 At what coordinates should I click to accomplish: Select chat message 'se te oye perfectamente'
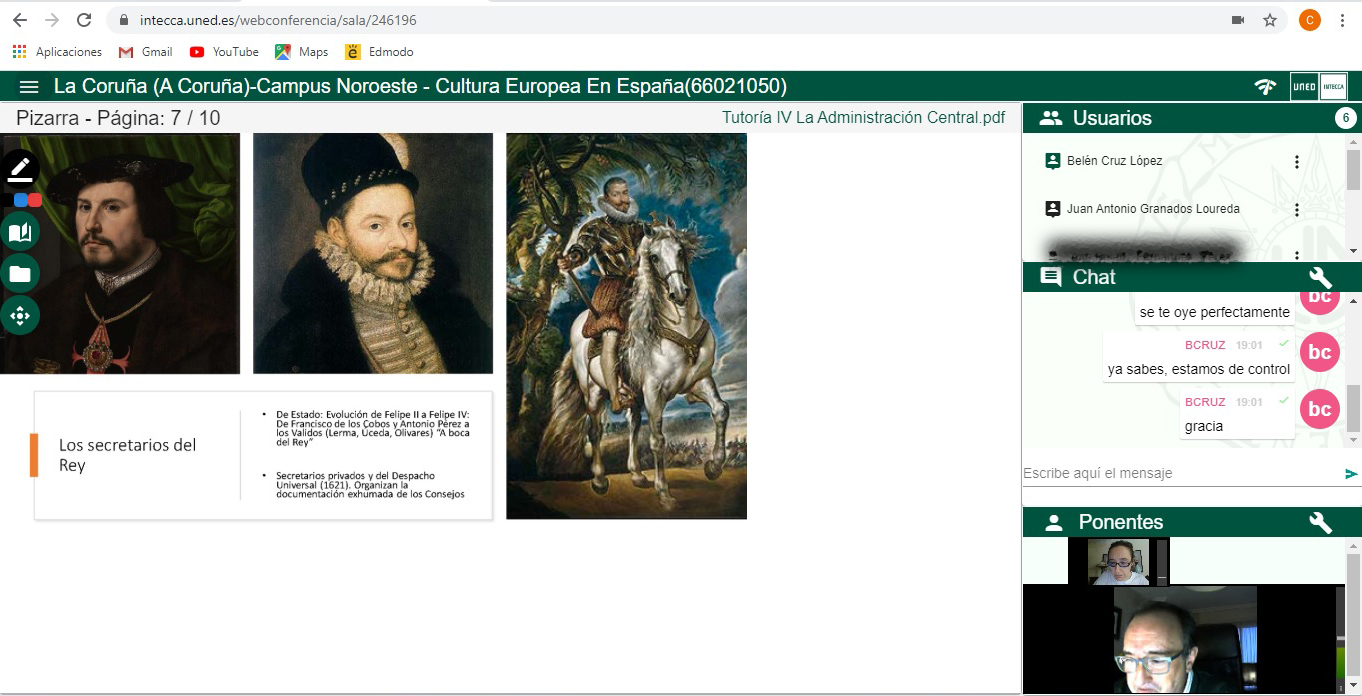[x=1215, y=312]
